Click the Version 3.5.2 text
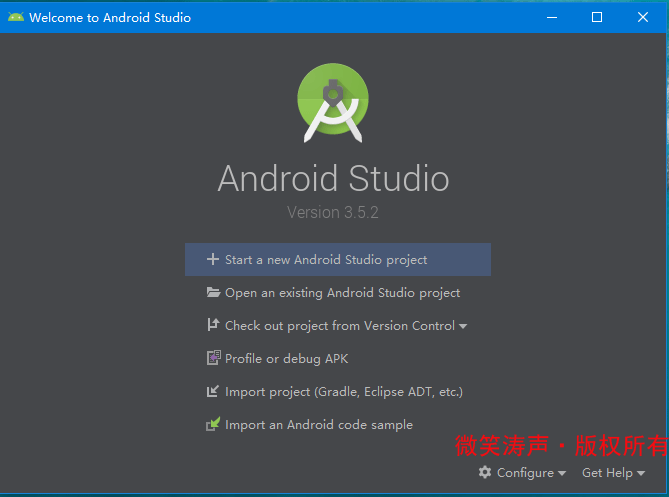669x497 pixels. (x=333, y=212)
